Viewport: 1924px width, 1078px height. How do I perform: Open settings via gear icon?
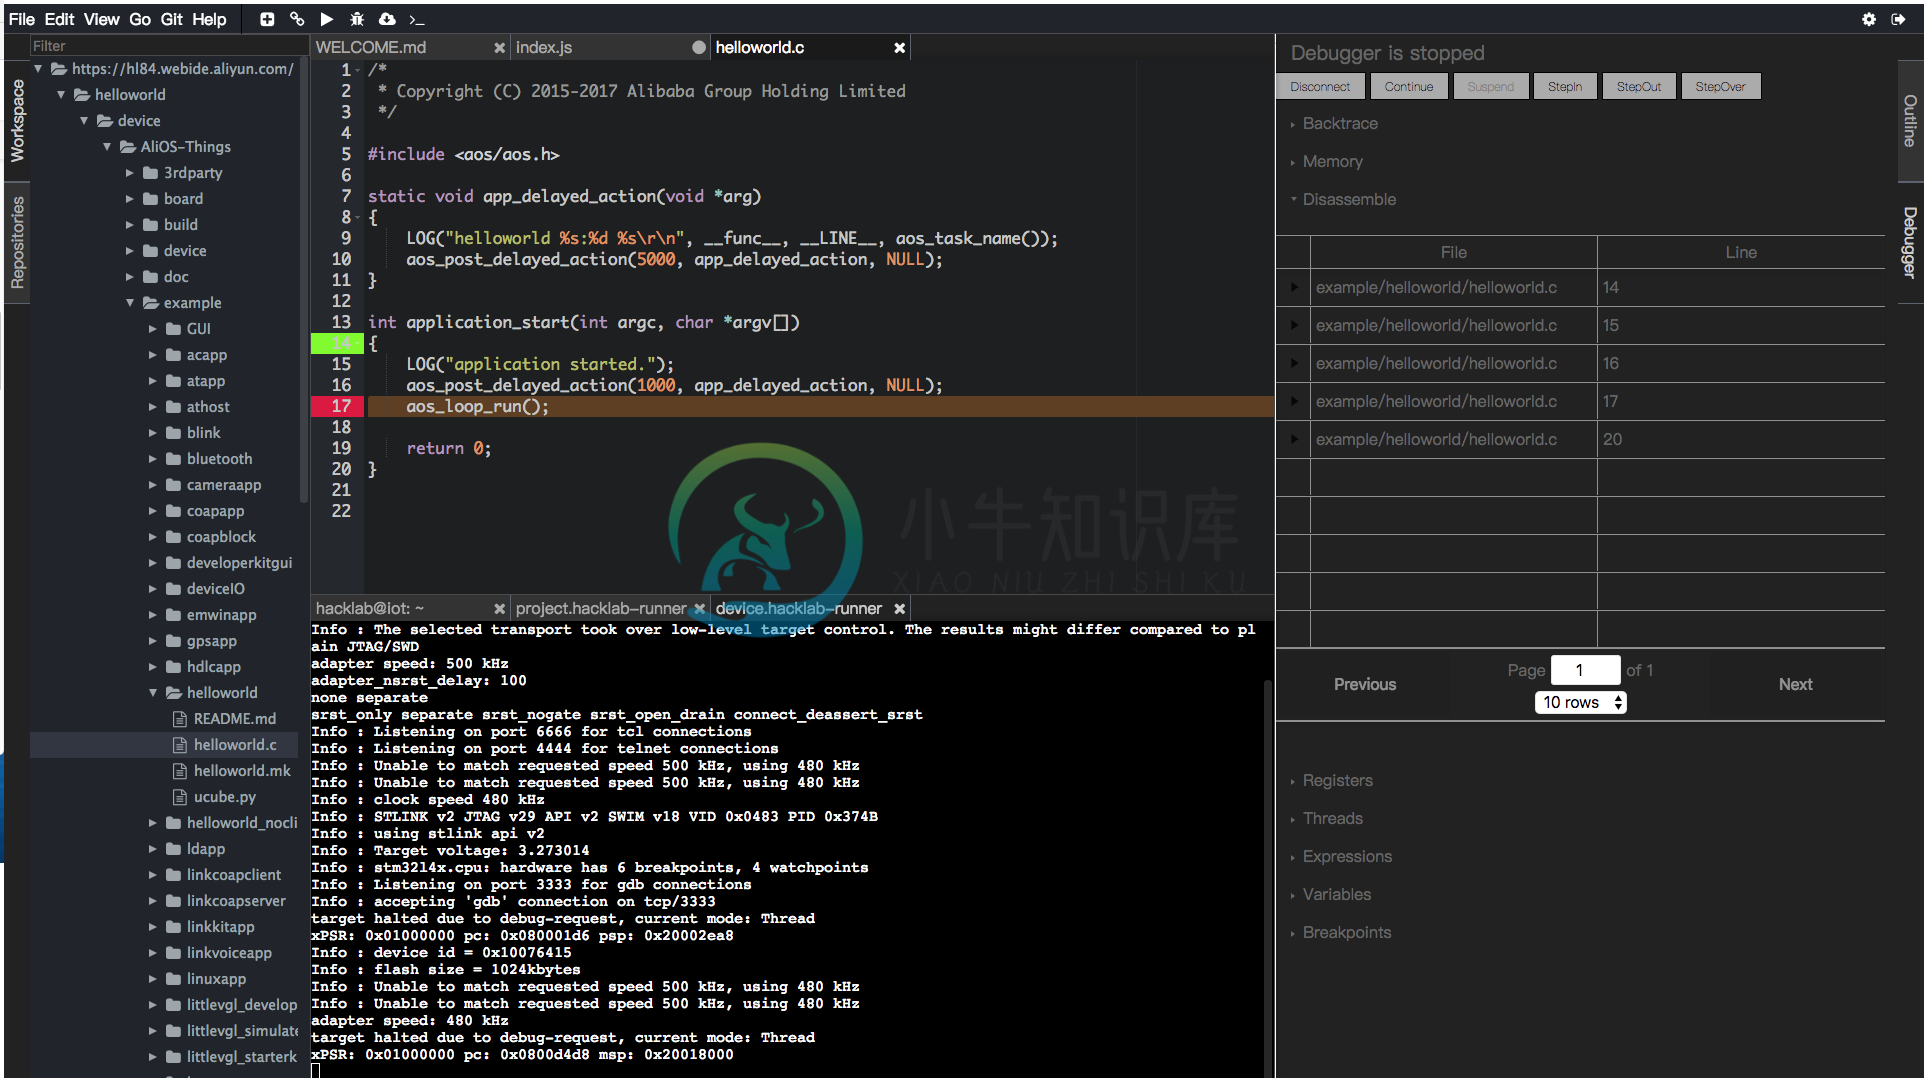(x=1868, y=19)
